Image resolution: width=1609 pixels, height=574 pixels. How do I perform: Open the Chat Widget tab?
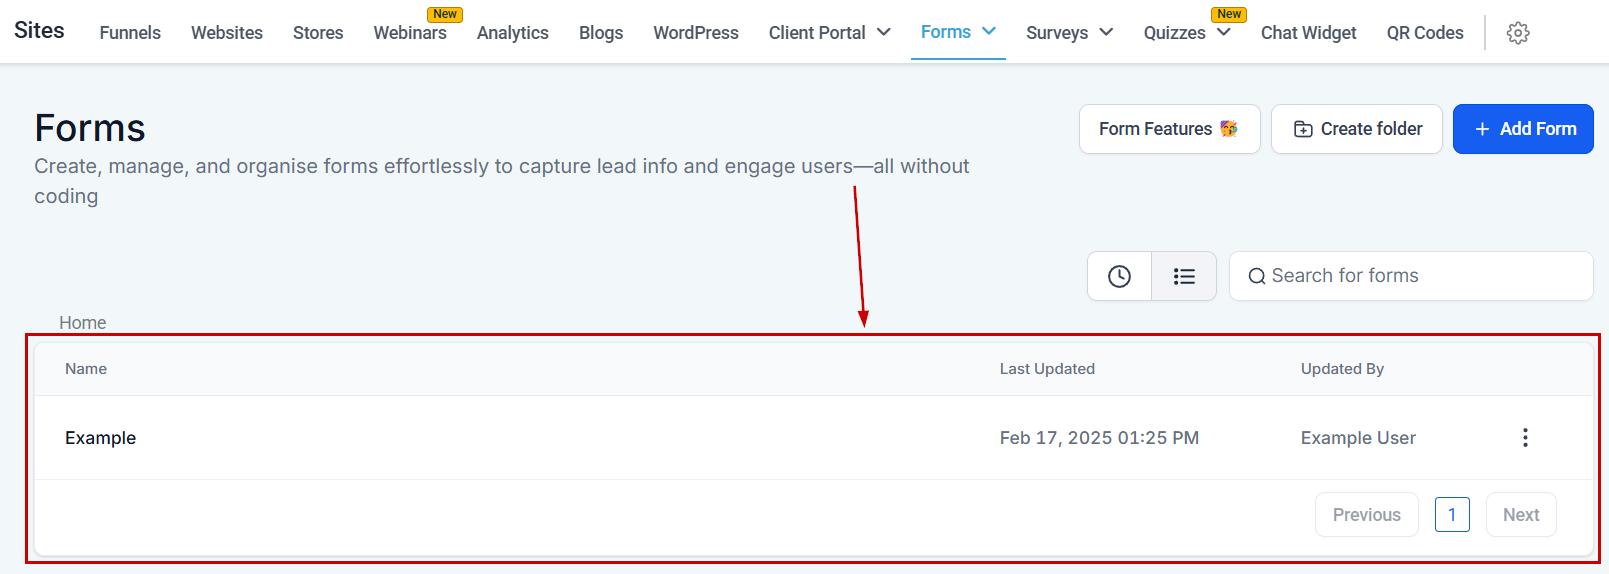click(1308, 33)
